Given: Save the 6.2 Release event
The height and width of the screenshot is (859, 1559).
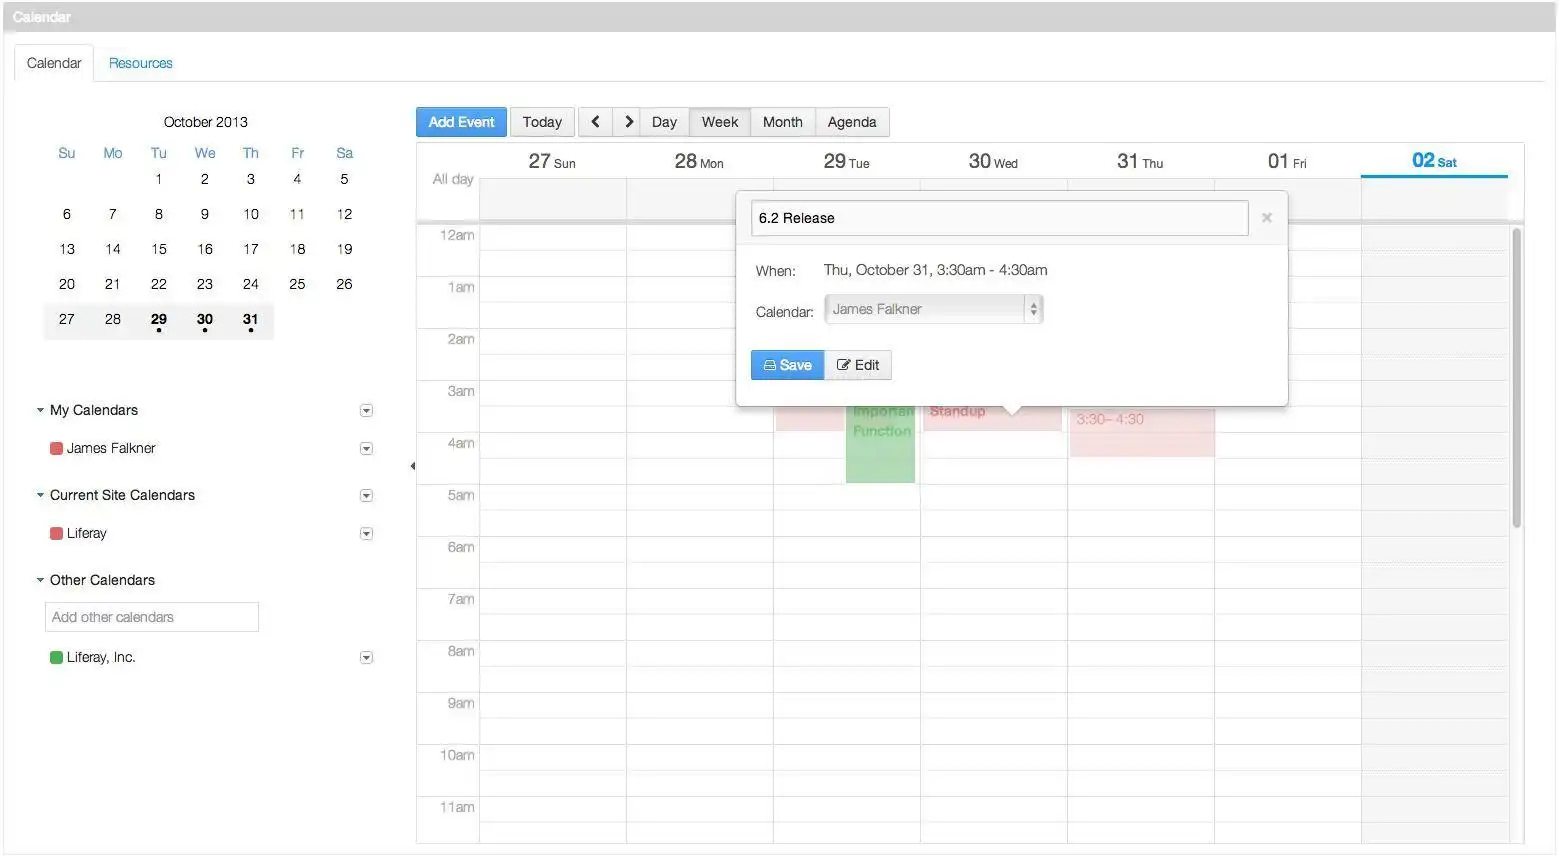Looking at the screenshot, I should tap(788, 365).
